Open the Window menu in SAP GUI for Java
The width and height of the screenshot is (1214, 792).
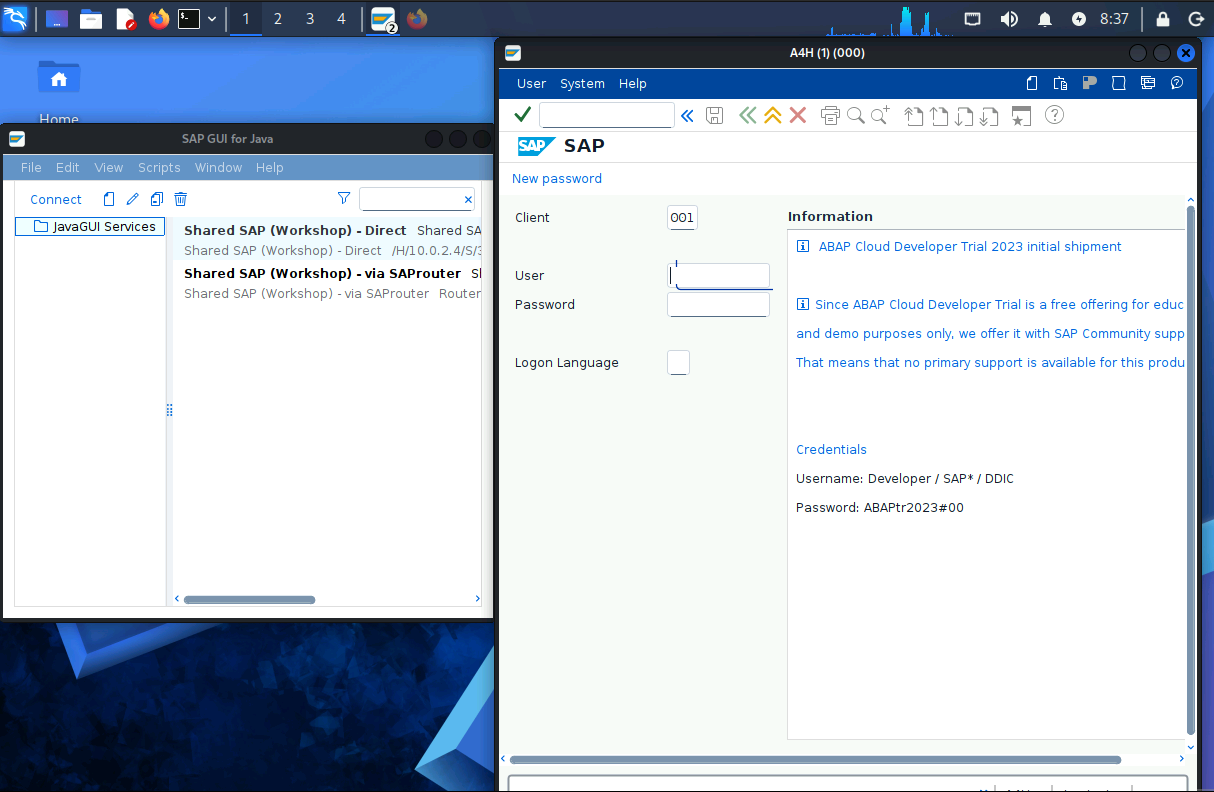tap(218, 168)
